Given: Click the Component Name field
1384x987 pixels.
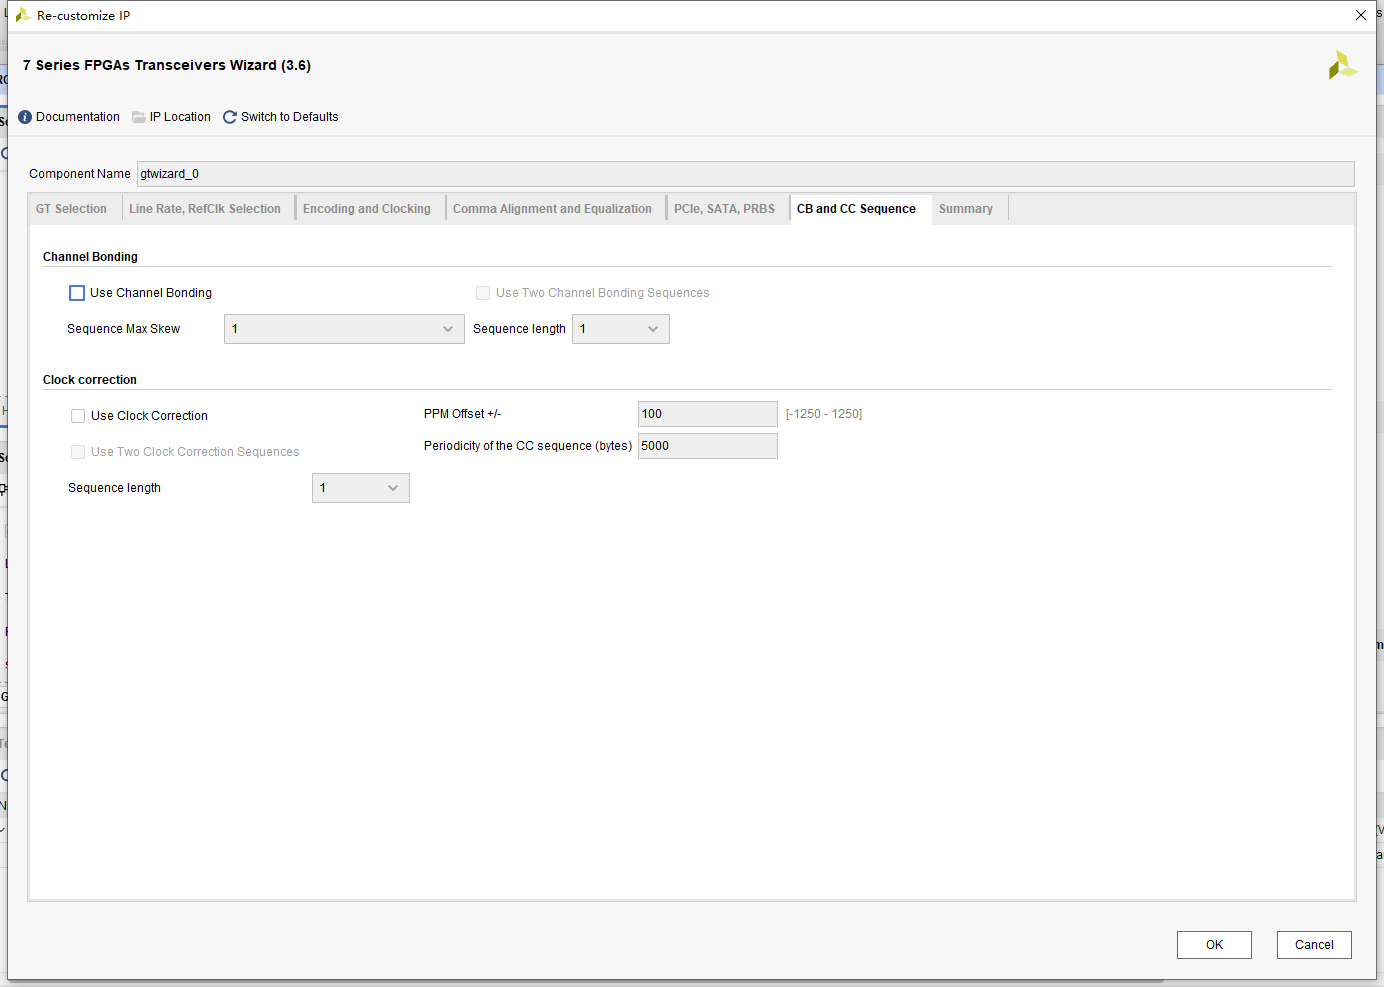Looking at the screenshot, I should [x=746, y=174].
